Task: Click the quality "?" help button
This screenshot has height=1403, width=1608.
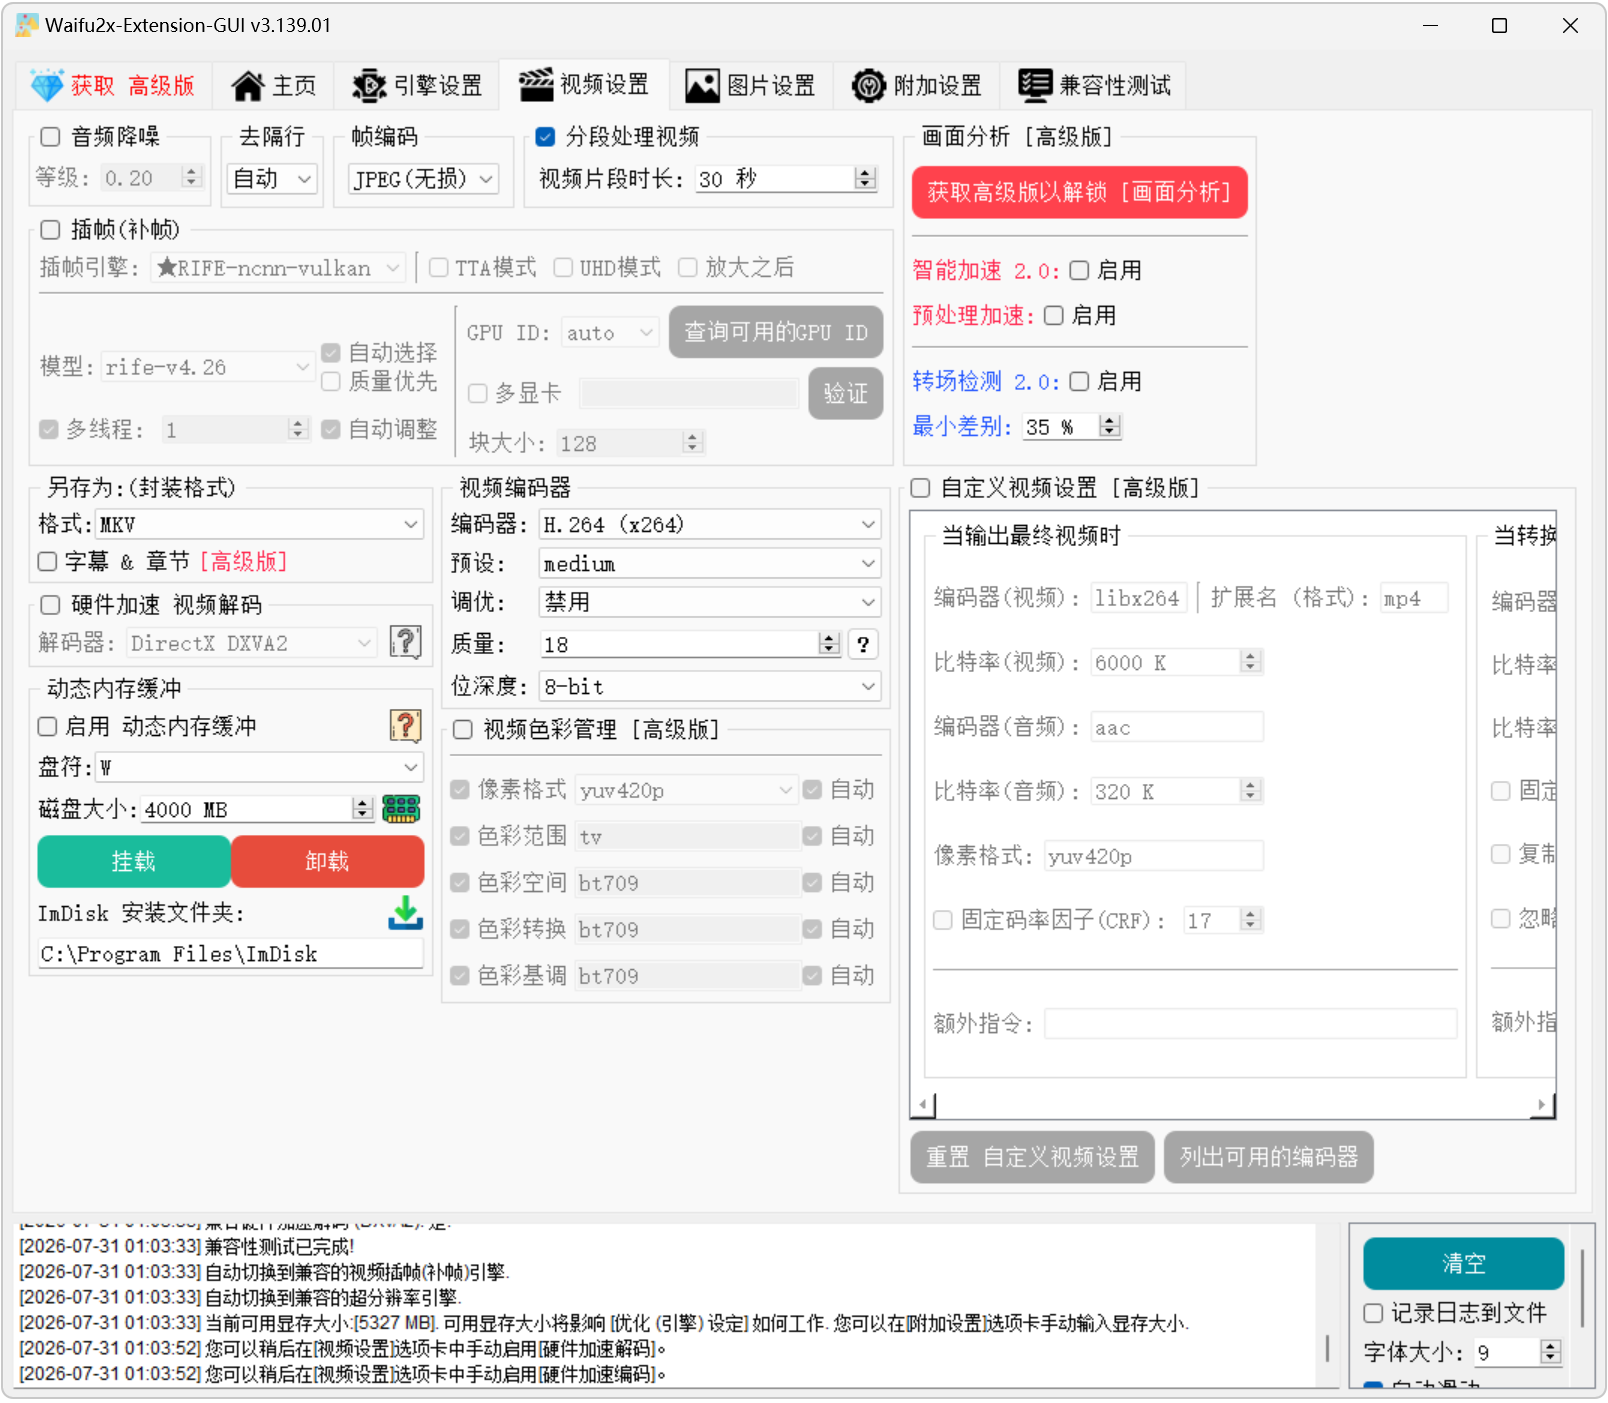Action: [x=863, y=644]
